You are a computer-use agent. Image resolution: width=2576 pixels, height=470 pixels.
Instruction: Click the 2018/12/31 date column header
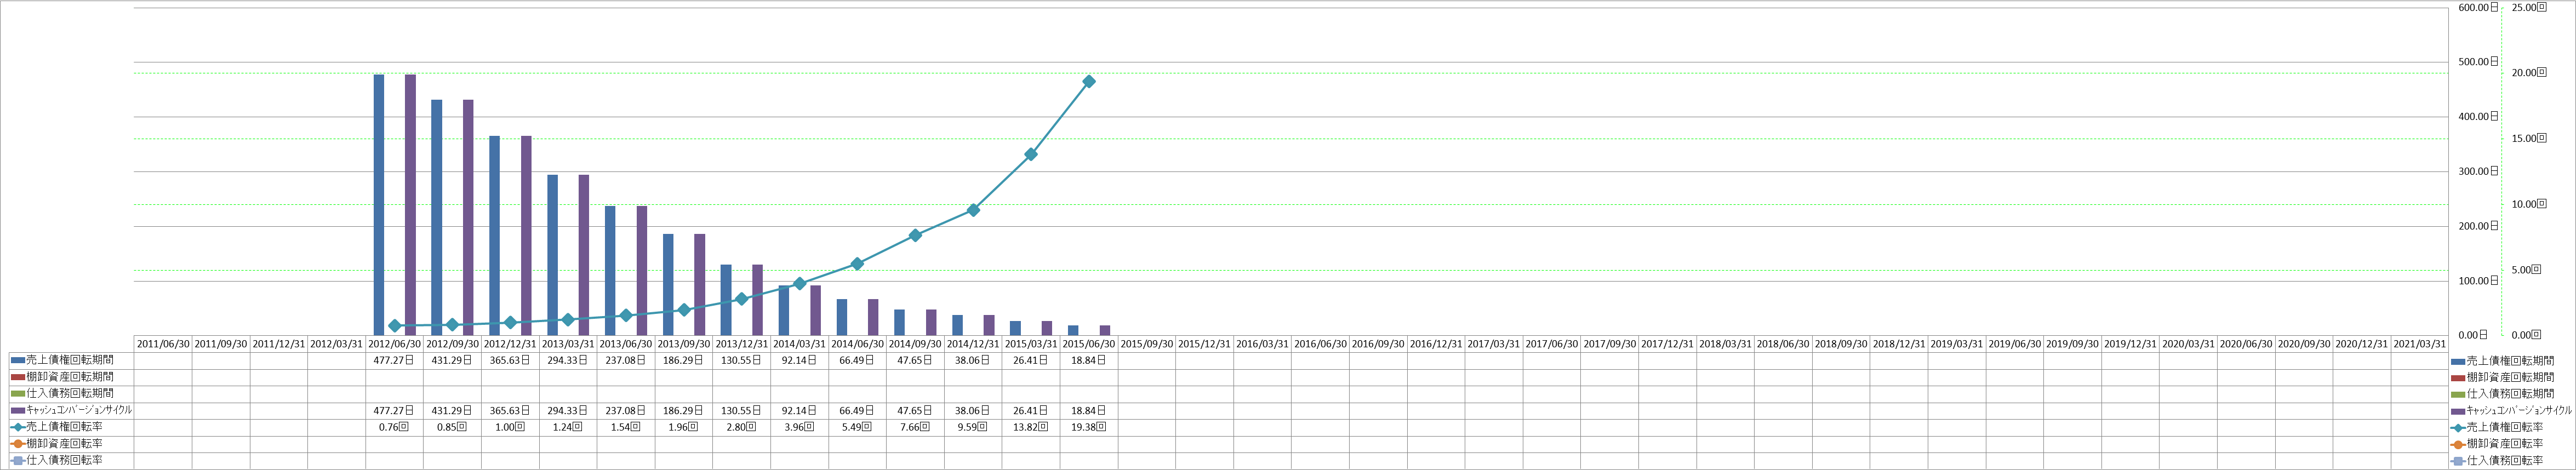[1900, 344]
